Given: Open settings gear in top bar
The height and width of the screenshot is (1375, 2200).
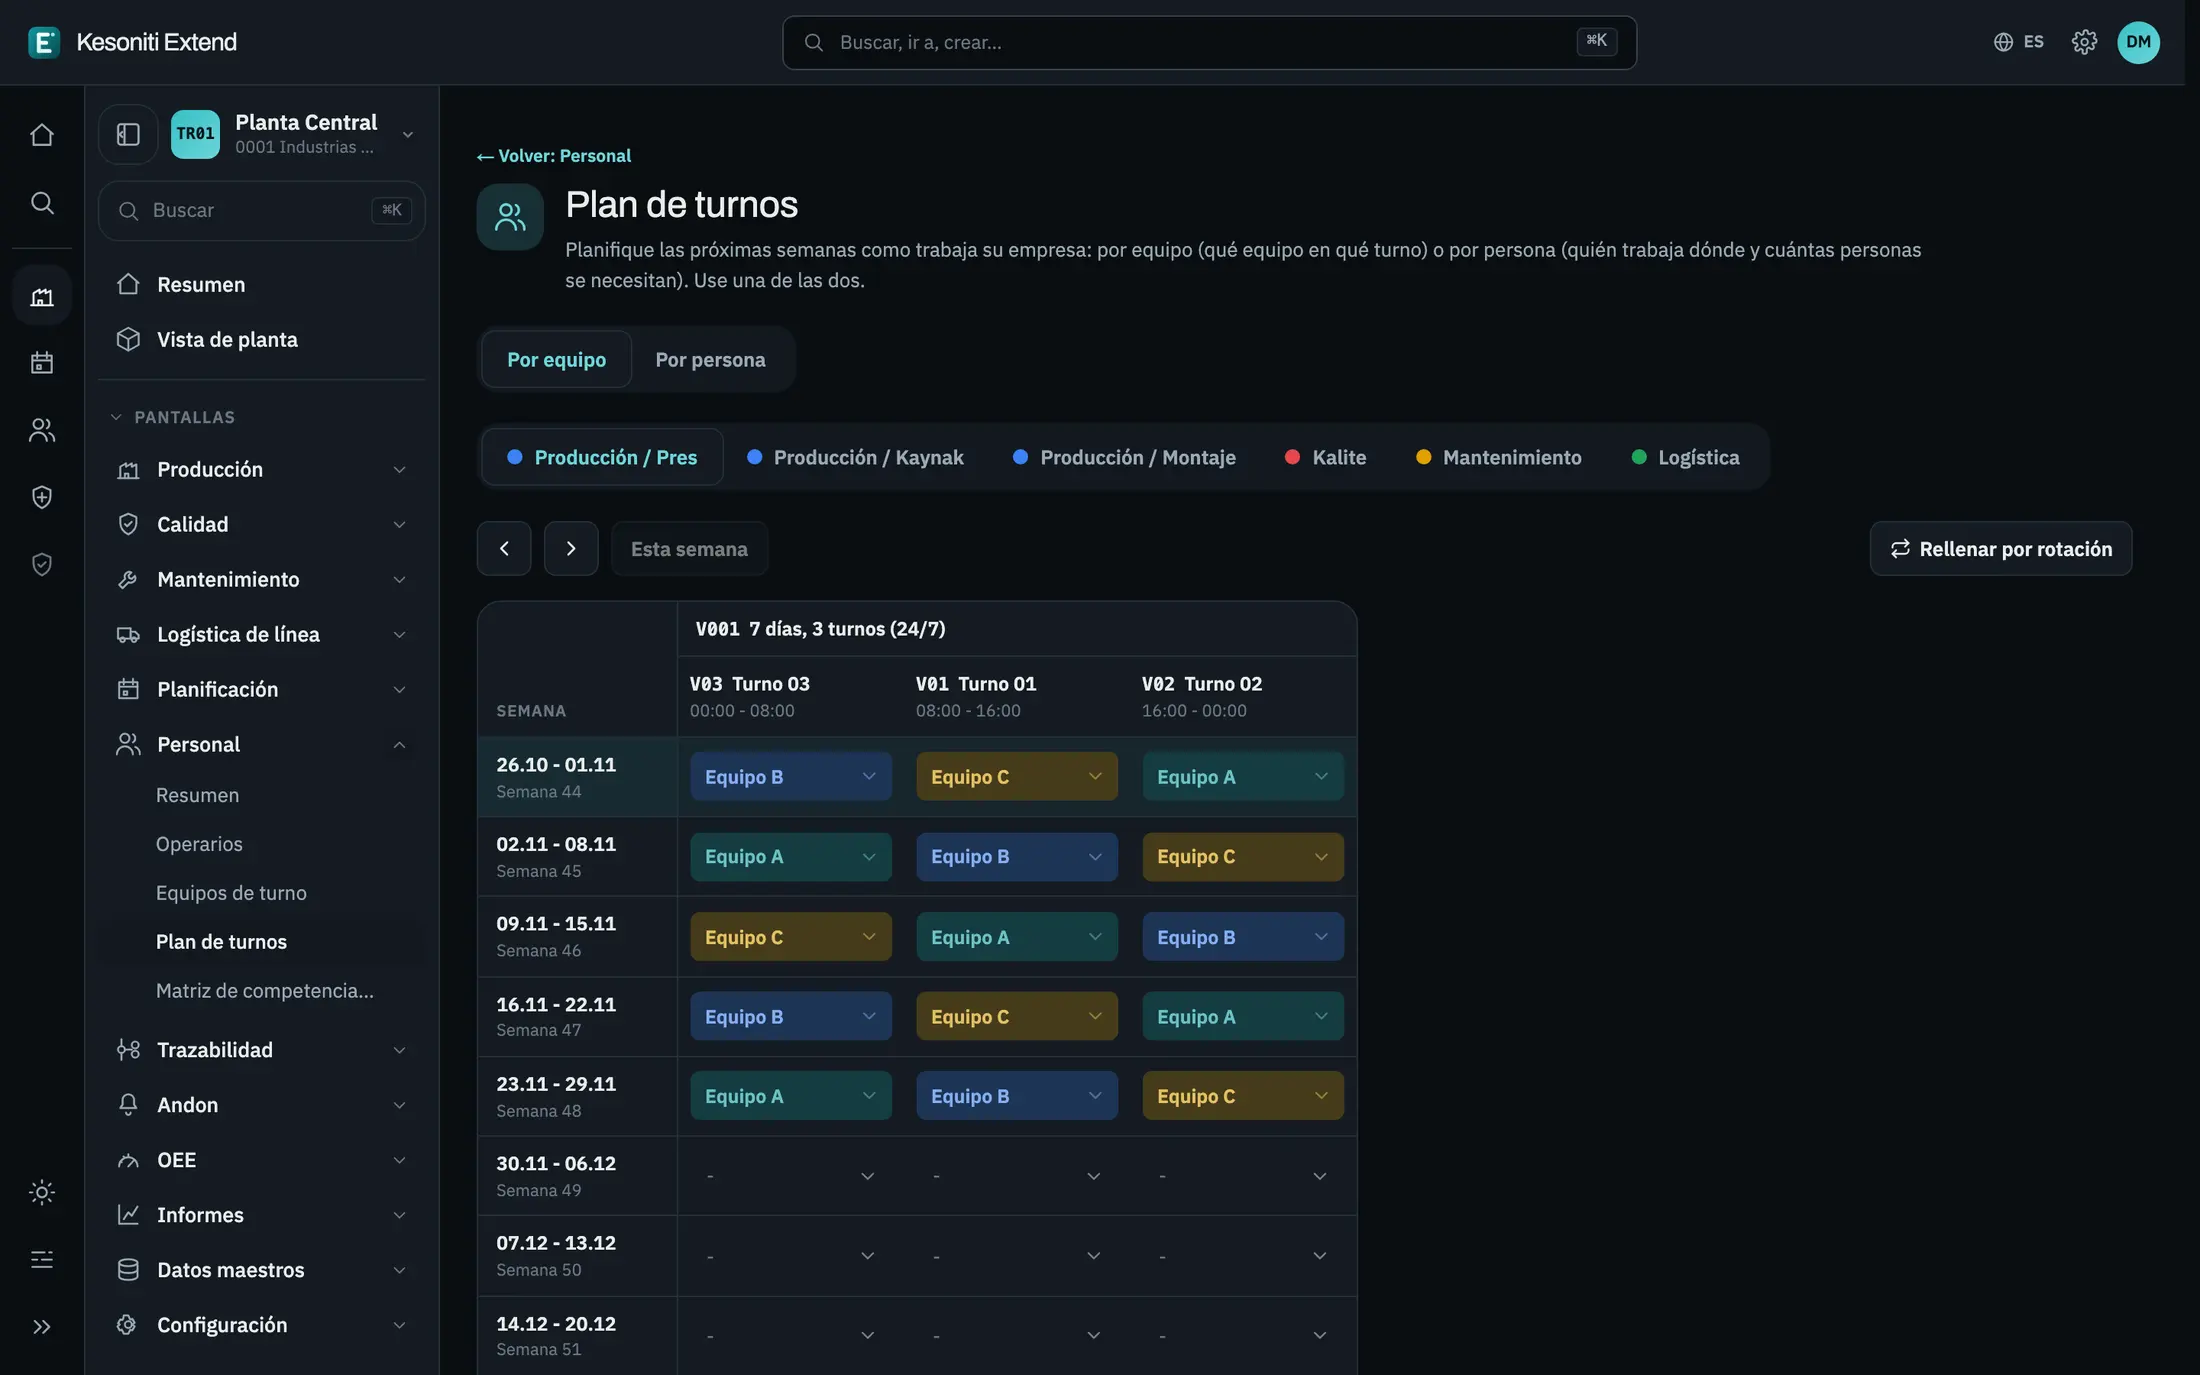Looking at the screenshot, I should 2084,42.
